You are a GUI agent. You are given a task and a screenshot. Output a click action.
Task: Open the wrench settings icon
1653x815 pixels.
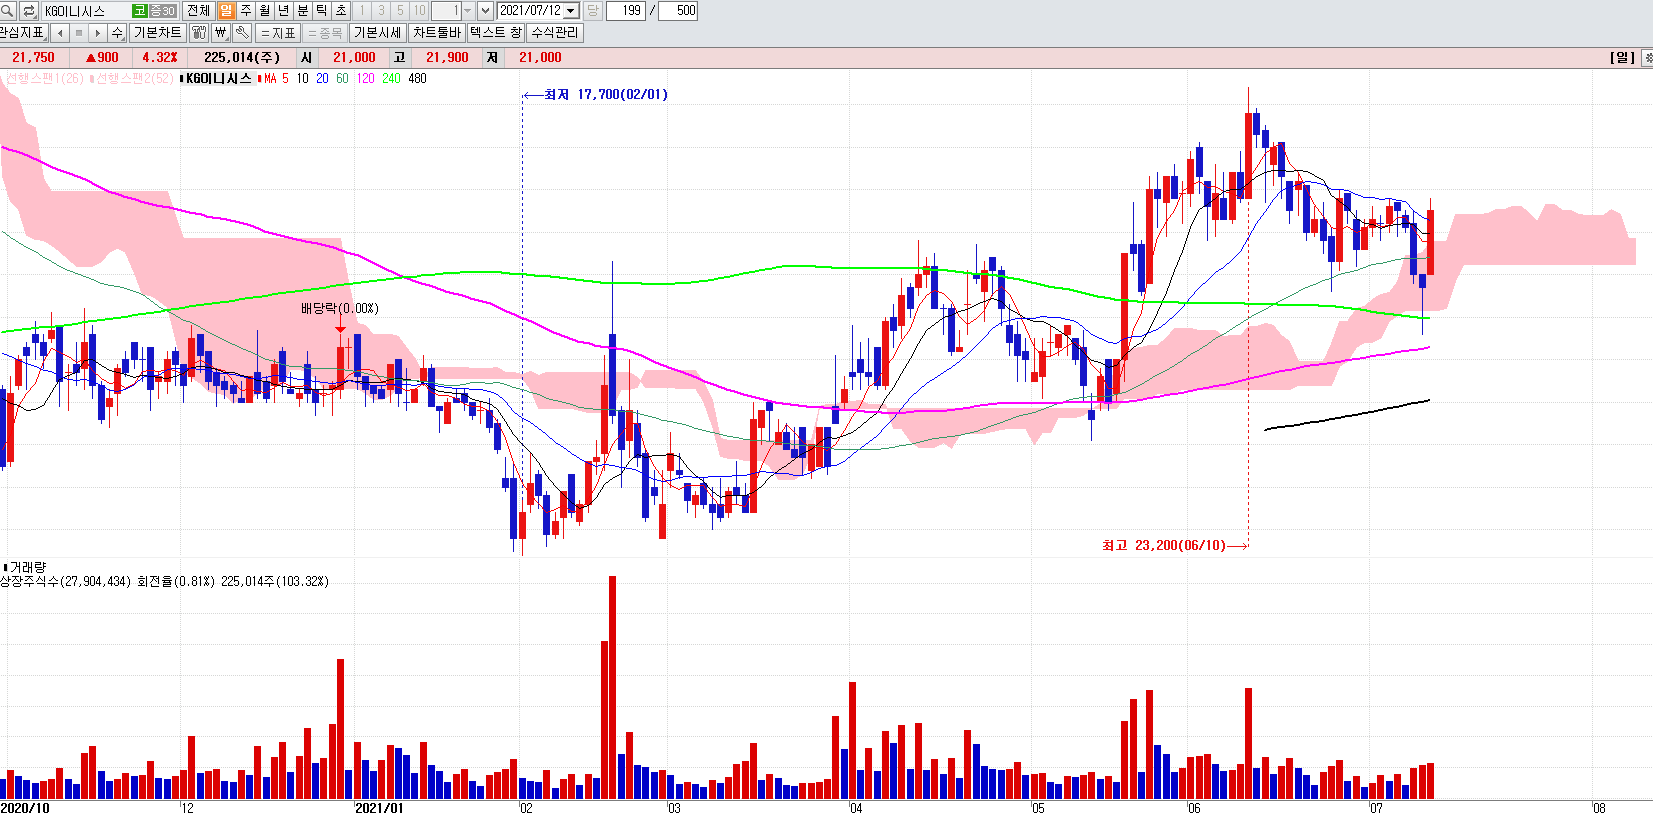[x=241, y=33]
